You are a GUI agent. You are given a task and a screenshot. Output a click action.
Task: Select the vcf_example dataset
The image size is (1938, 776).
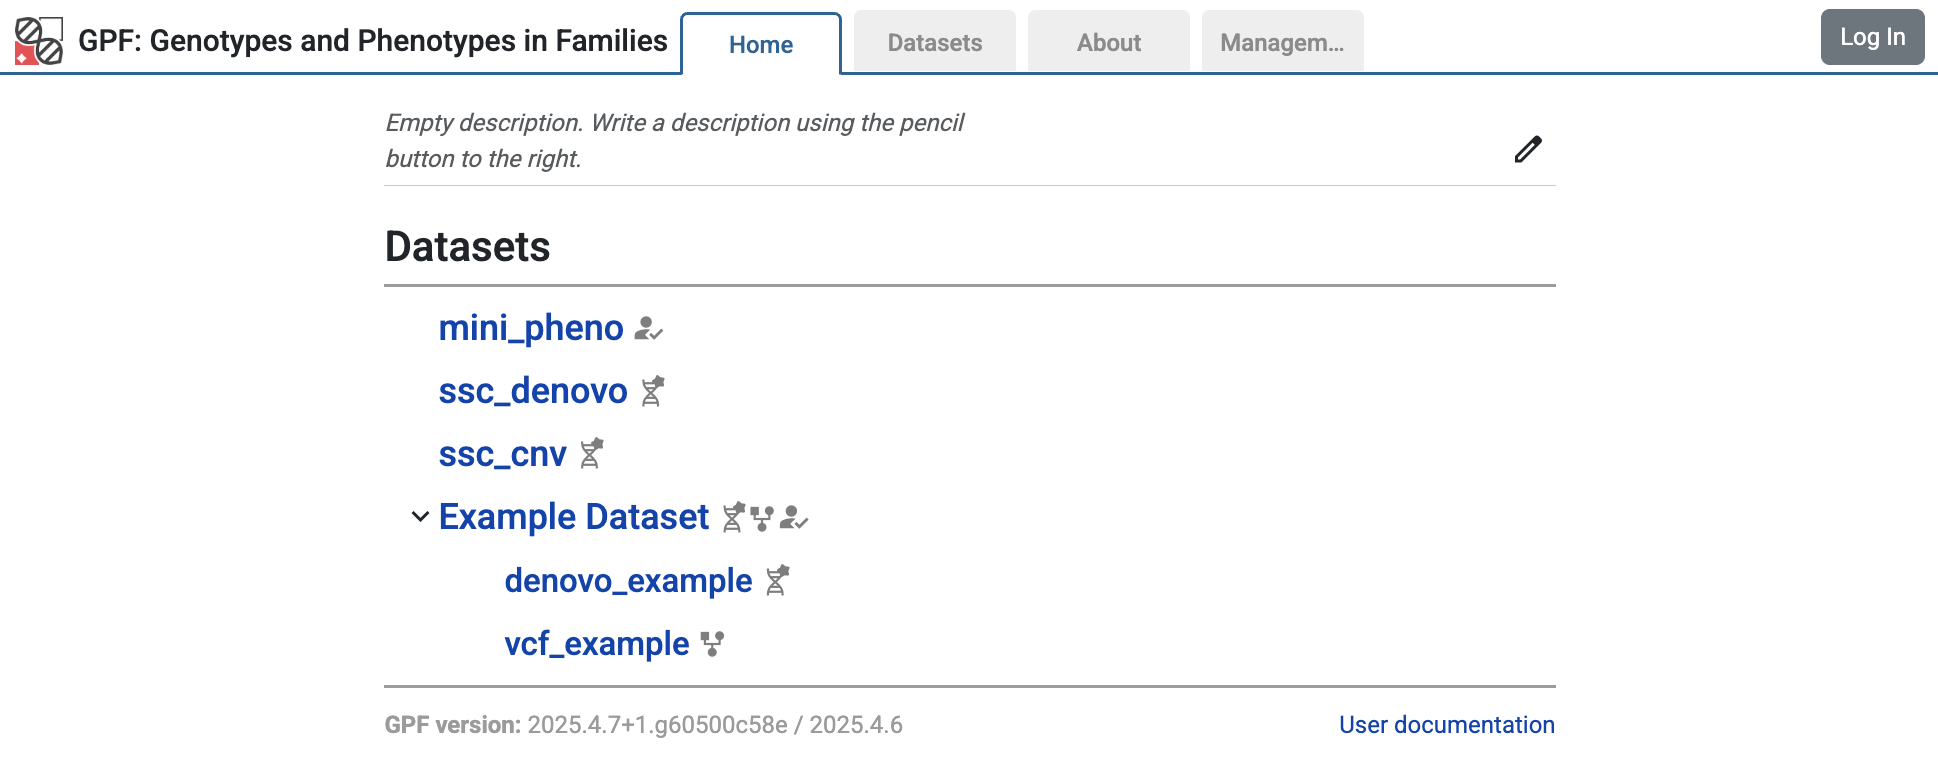pos(595,643)
